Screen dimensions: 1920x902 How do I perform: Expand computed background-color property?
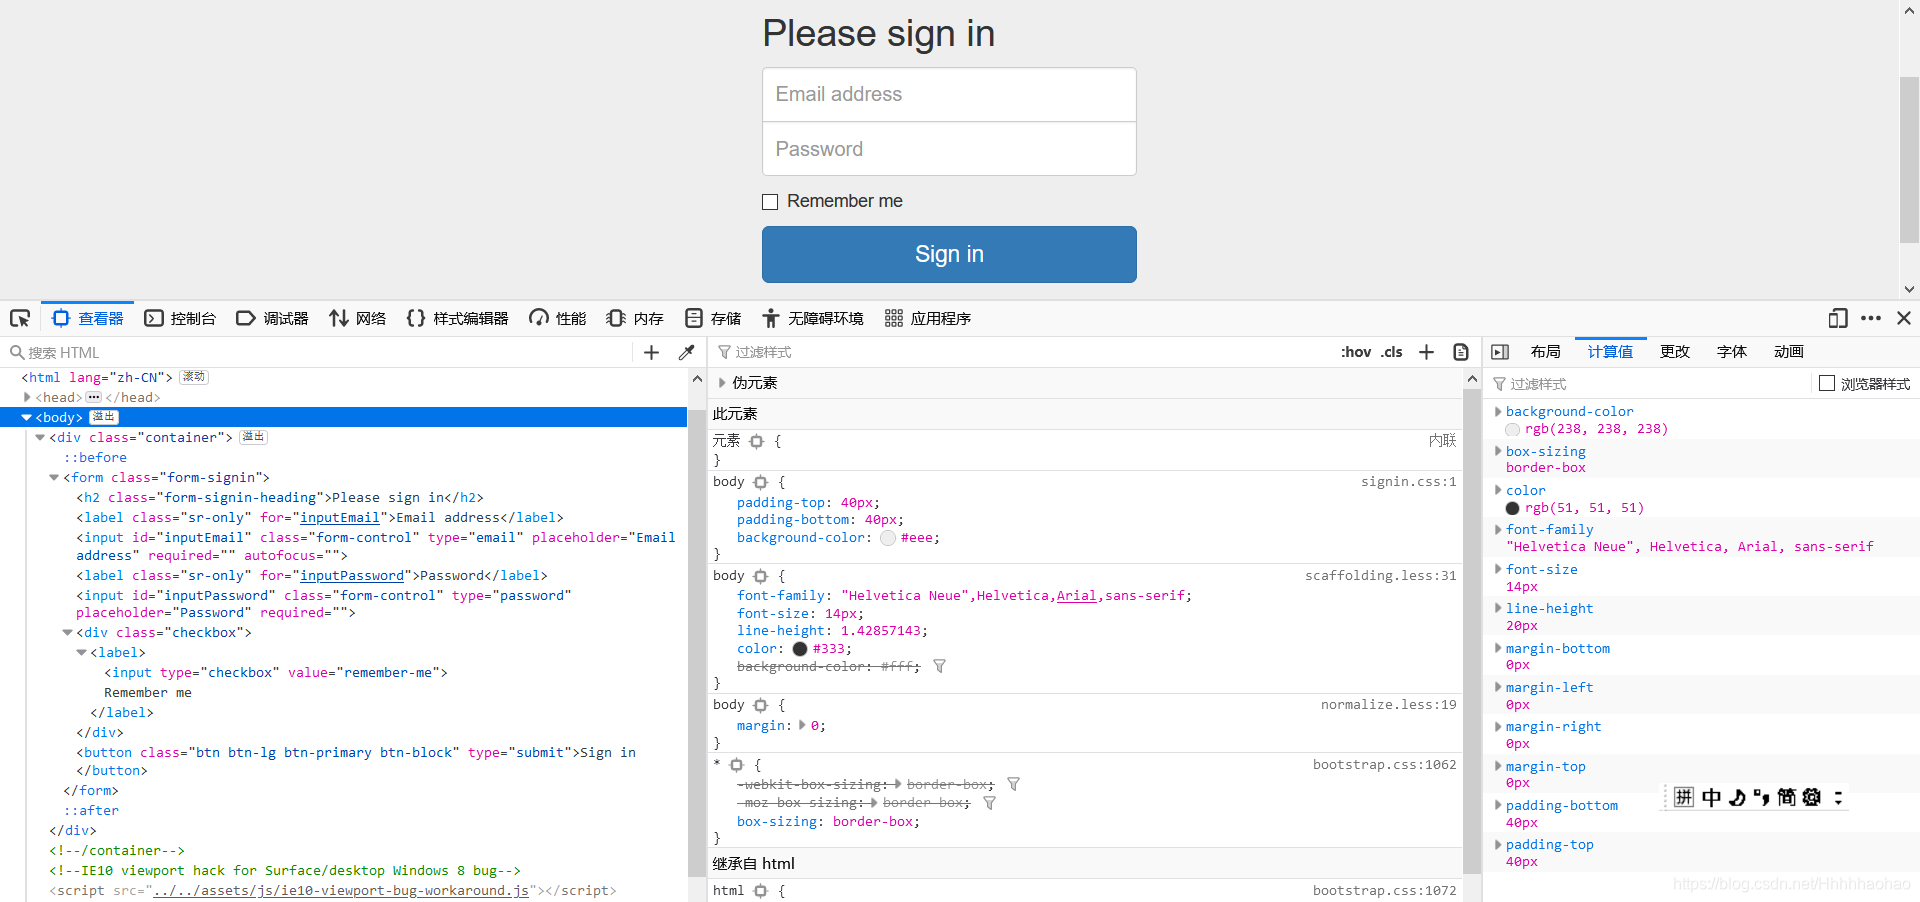point(1497,411)
